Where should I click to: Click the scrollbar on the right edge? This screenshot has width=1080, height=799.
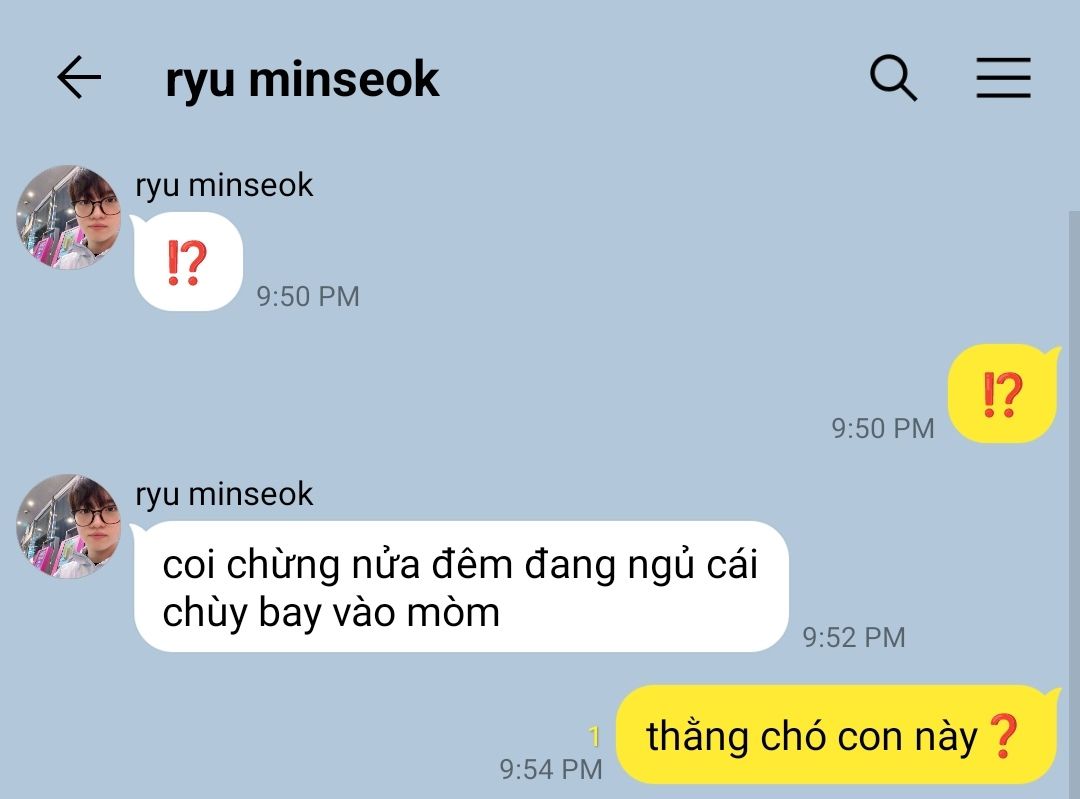pyautogui.click(x=1074, y=505)
